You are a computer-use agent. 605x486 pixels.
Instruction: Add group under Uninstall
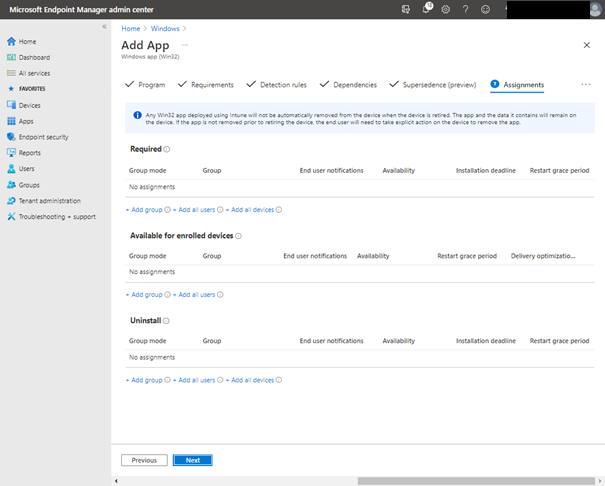pyautogui.click(x=144, y=380)
